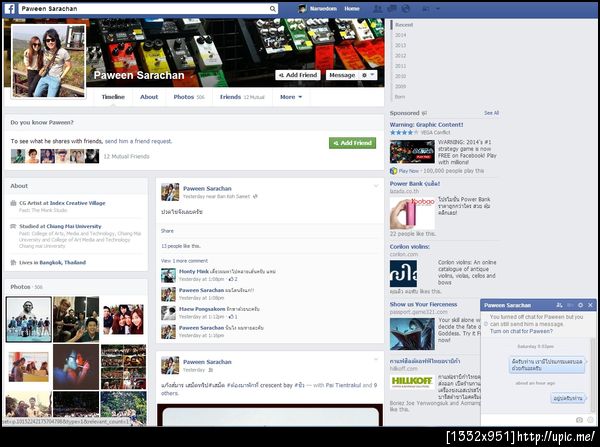Open Notifications globe icon
This screenshot has height=447, width=600.
(x=406, y=8)
